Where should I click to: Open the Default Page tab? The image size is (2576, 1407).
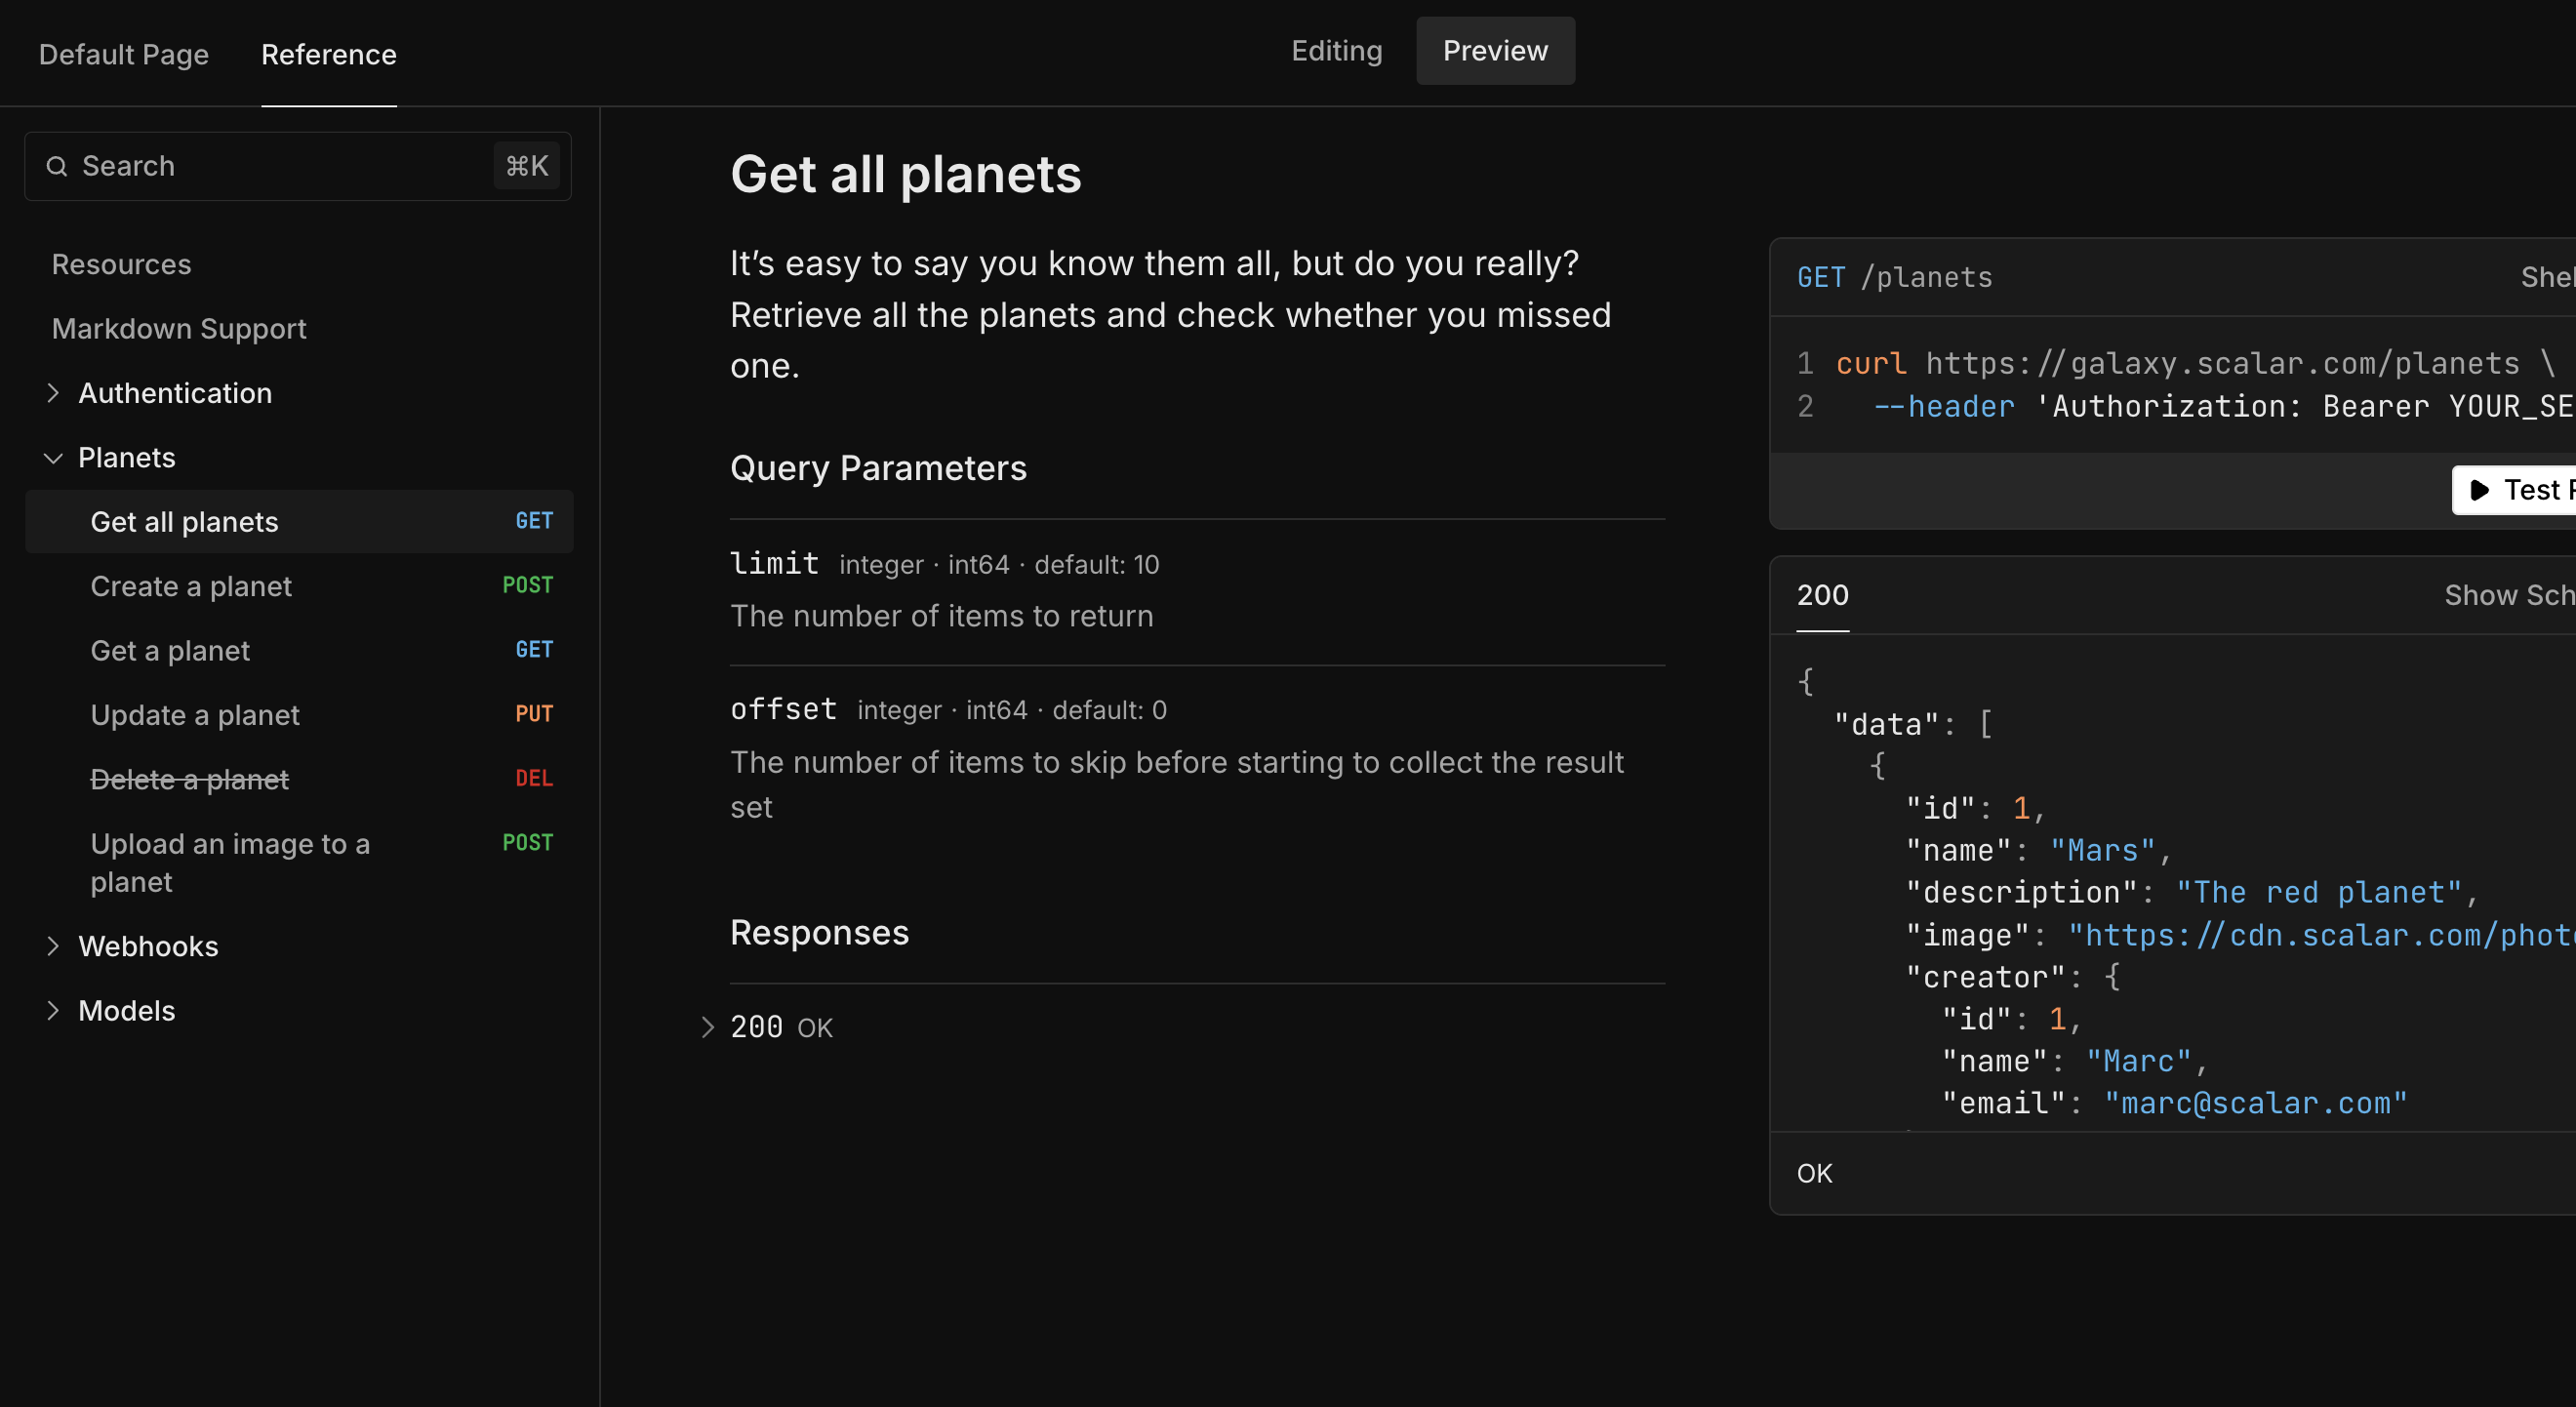[124, 54]
